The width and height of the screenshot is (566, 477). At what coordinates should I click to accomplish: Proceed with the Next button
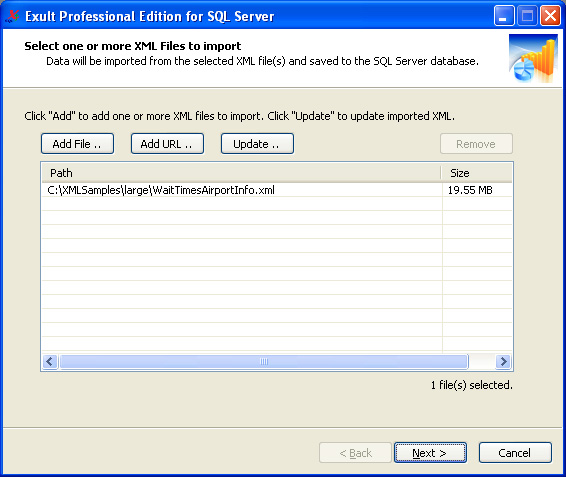pos(430,452)
